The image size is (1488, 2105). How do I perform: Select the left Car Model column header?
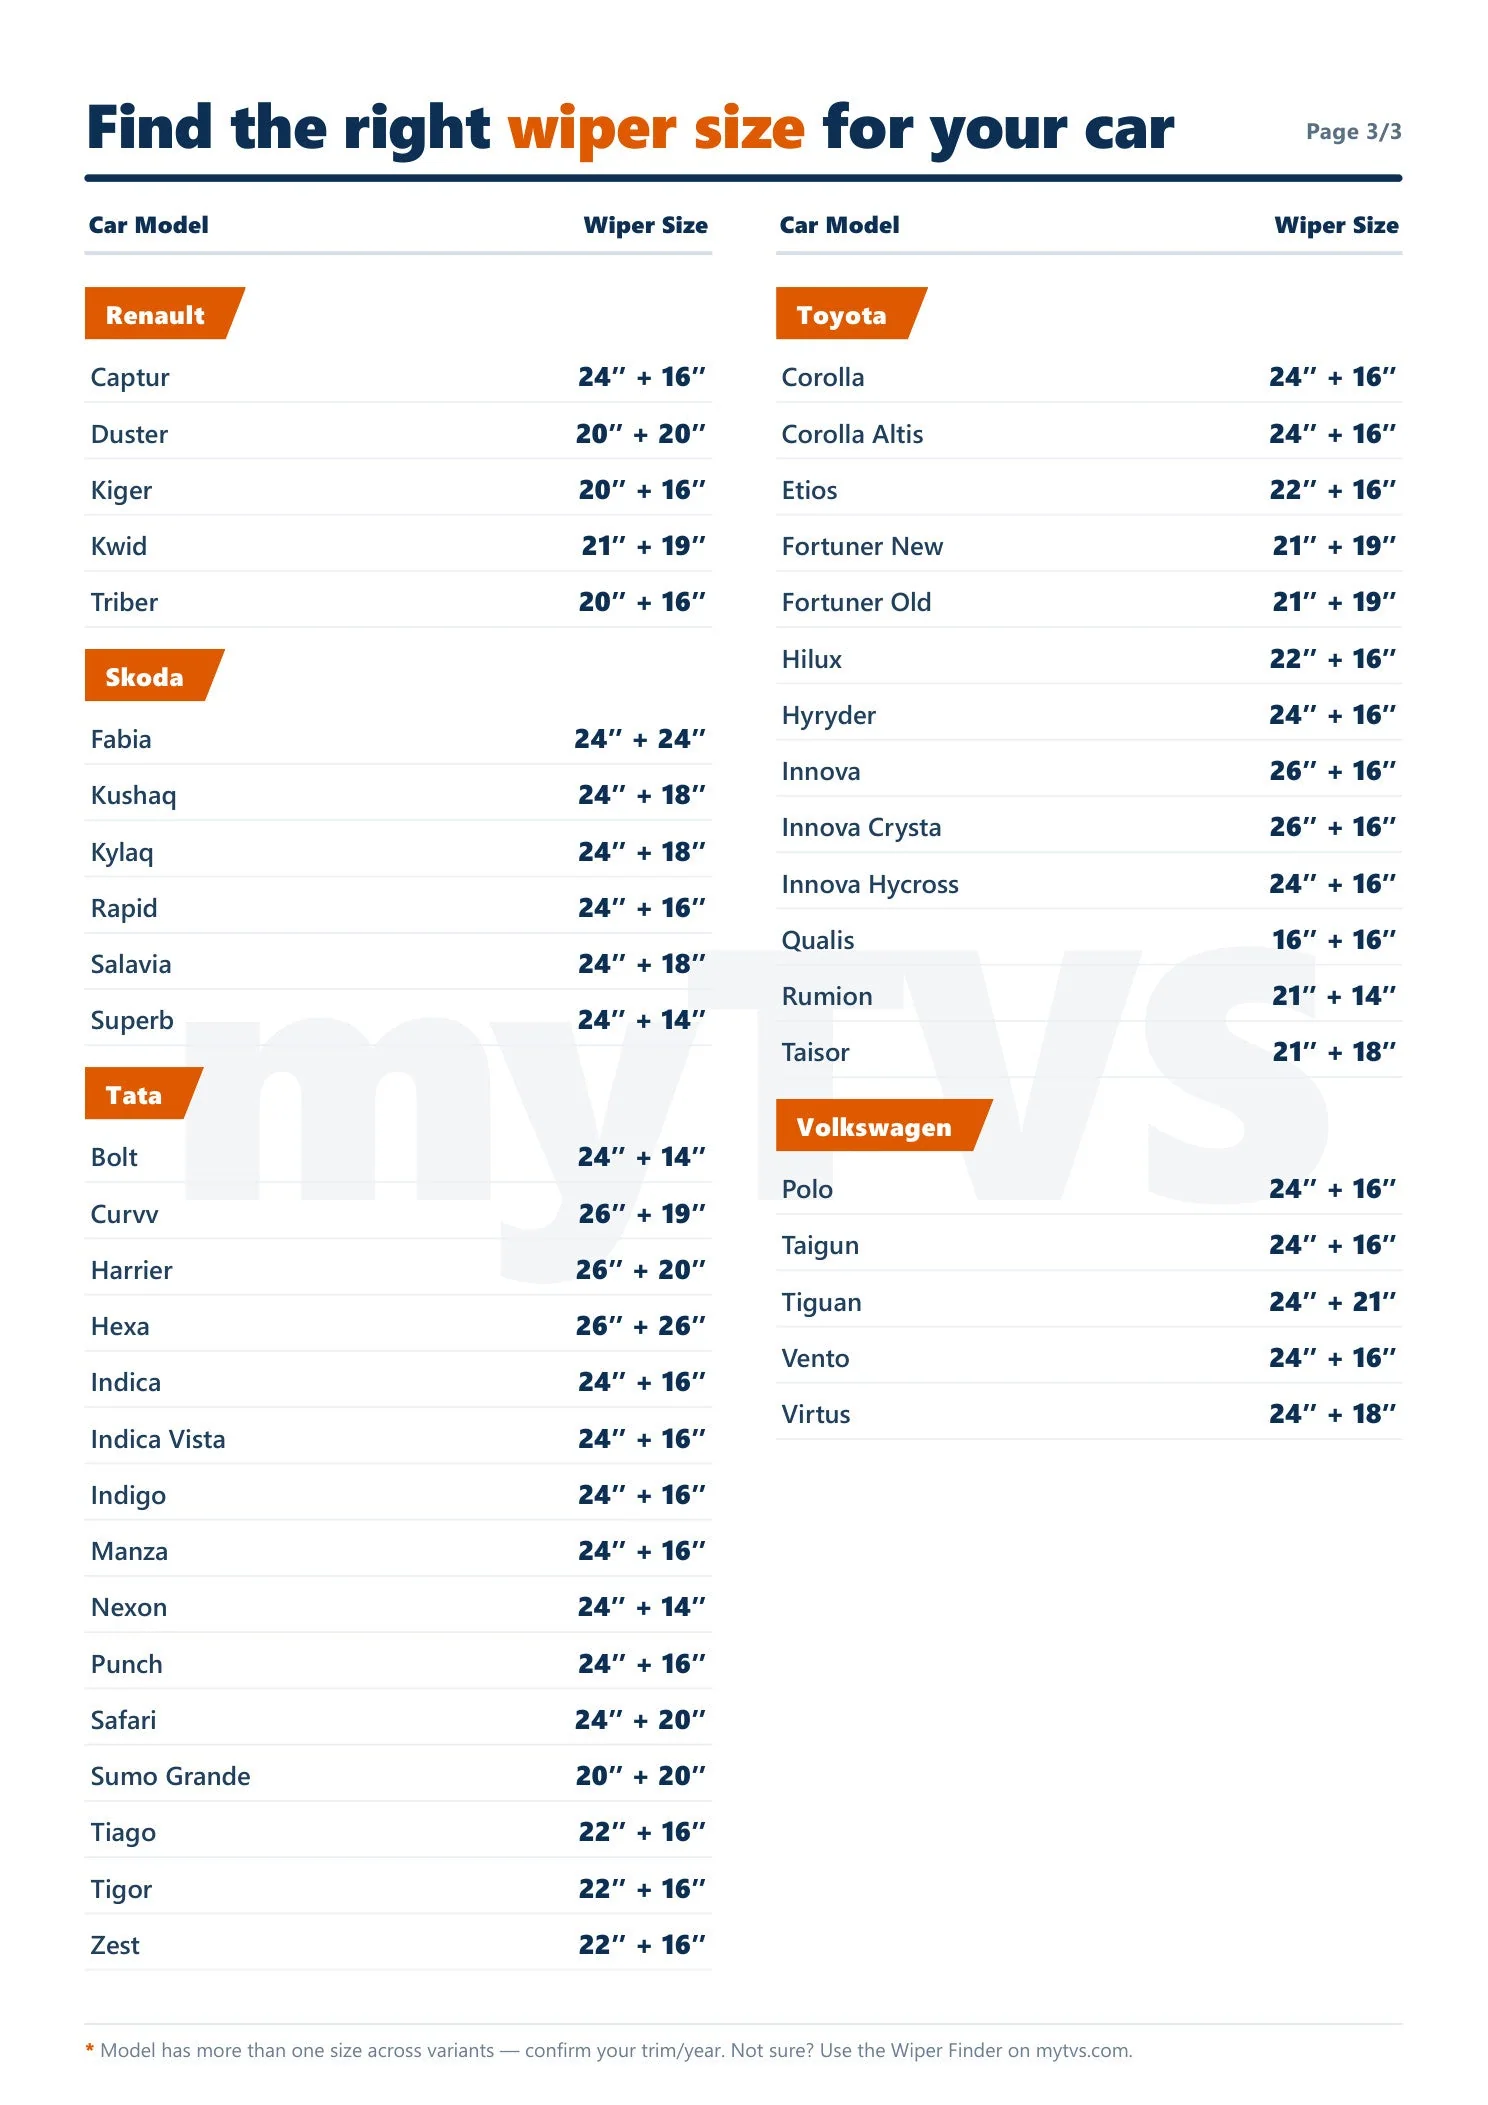coord(149,225)
